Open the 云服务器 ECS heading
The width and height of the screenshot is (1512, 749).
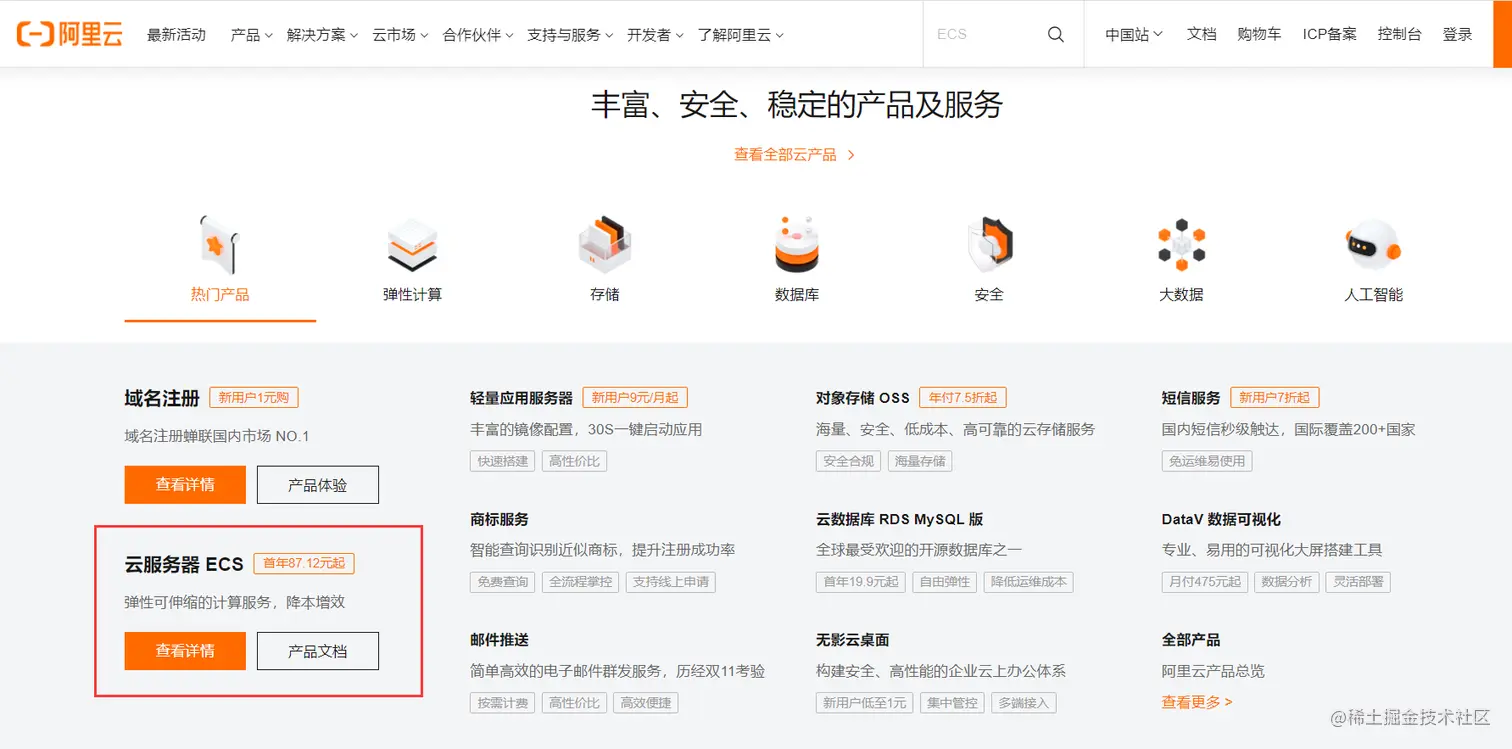[184, 564]
